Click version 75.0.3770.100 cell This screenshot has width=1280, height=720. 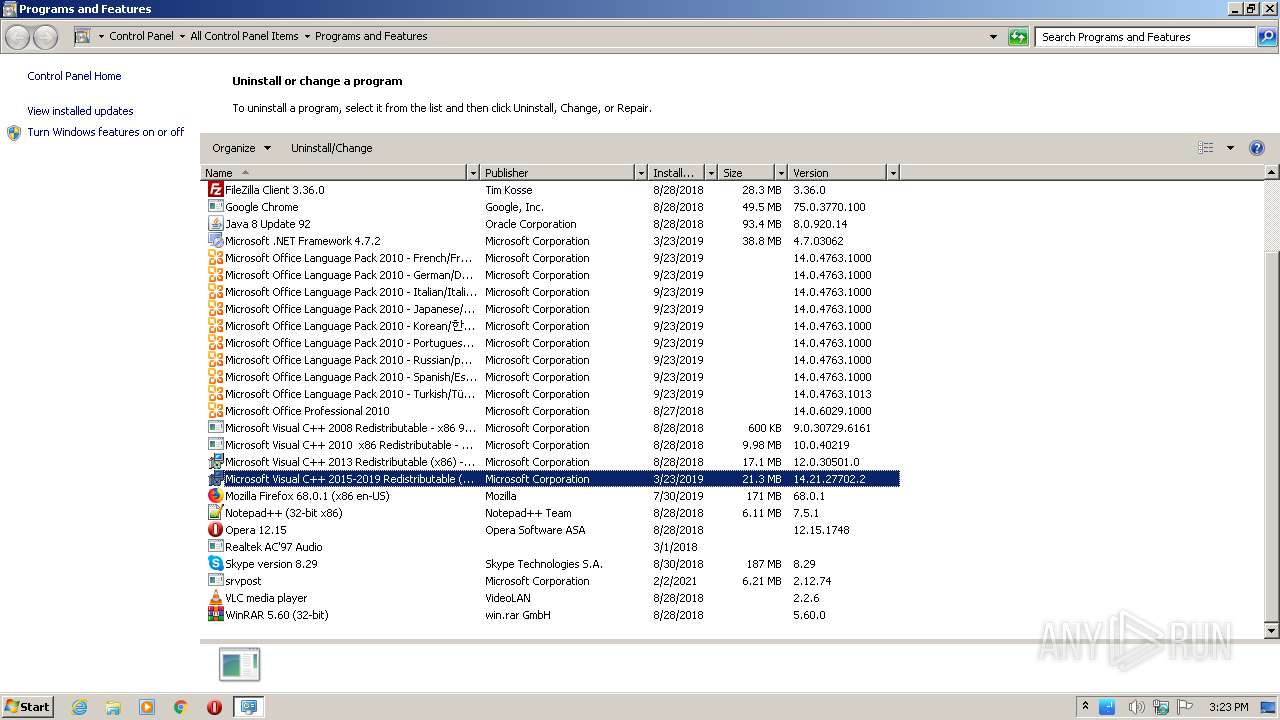coord(829,207)
